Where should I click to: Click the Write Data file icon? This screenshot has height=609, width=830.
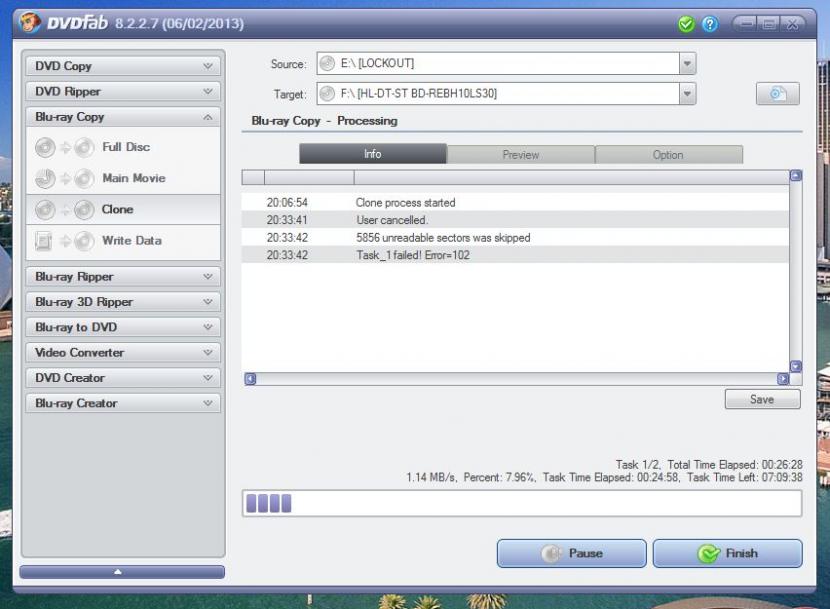(43, 241)
